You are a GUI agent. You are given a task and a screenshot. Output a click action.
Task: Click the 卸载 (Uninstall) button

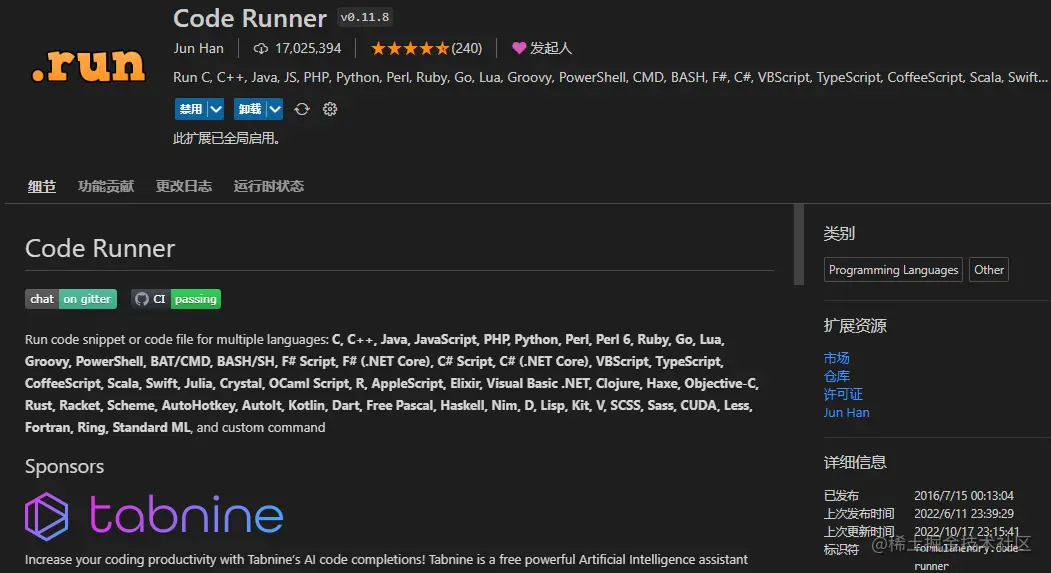(249, 109)
